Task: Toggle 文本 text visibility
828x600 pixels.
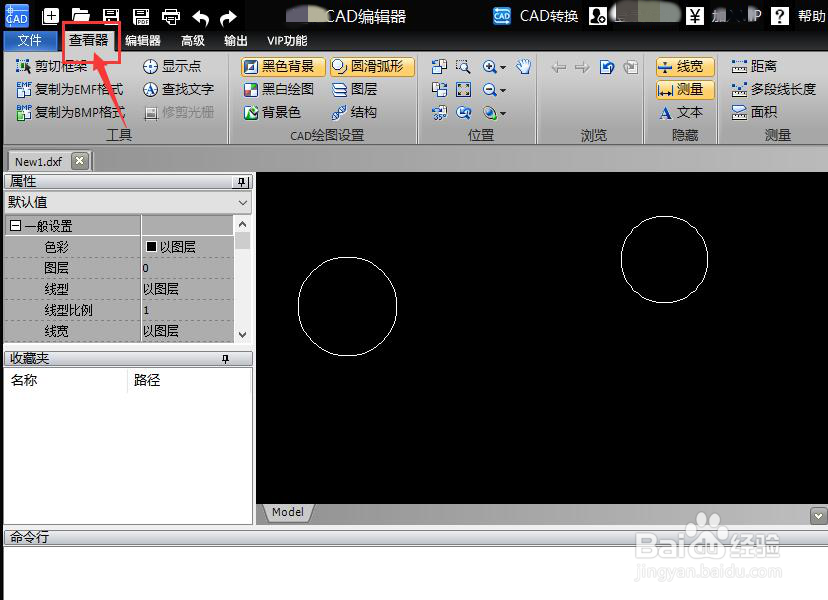Action: [681, 112]
